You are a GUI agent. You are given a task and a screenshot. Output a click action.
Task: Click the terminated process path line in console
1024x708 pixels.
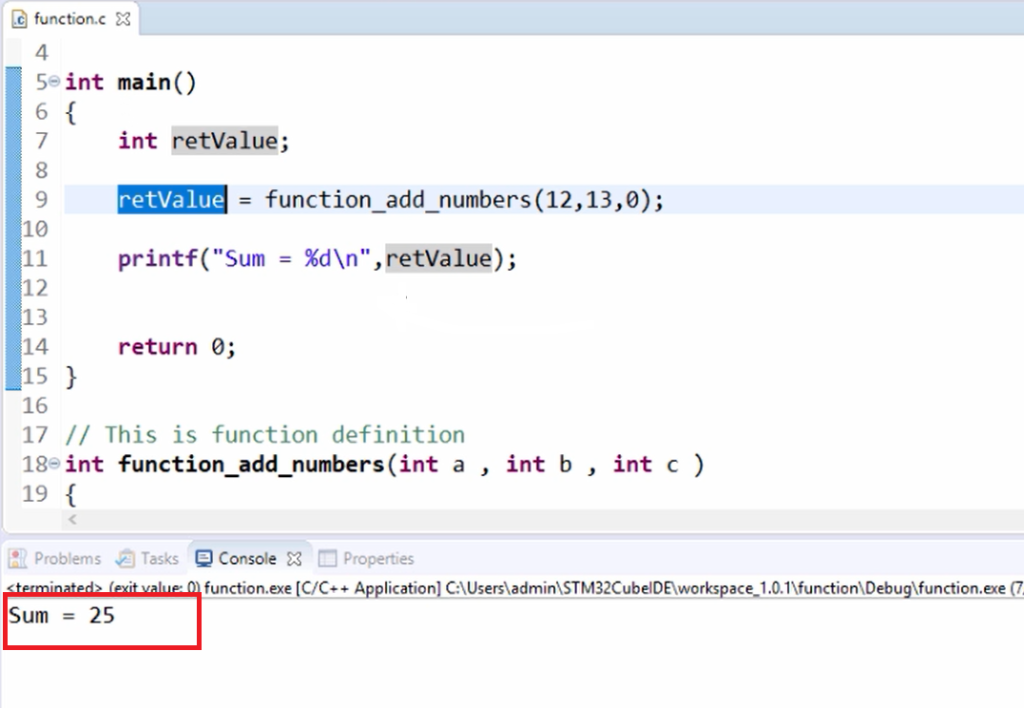tap(515, 588)
